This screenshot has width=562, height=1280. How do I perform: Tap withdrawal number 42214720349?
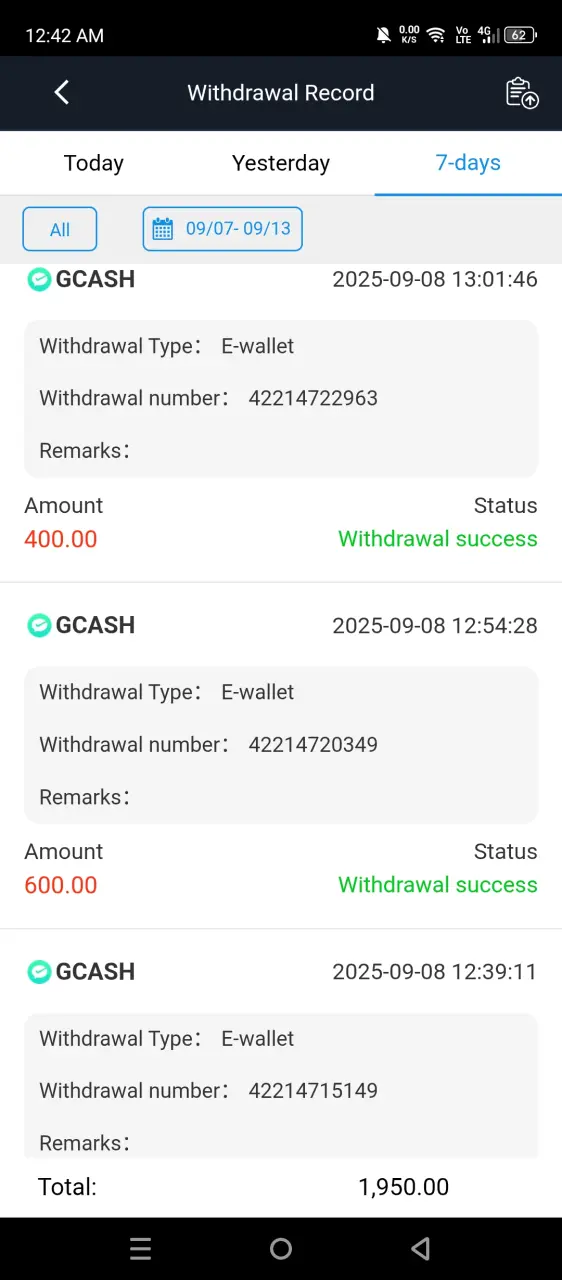pyautogui.click(x=313, y=744)
